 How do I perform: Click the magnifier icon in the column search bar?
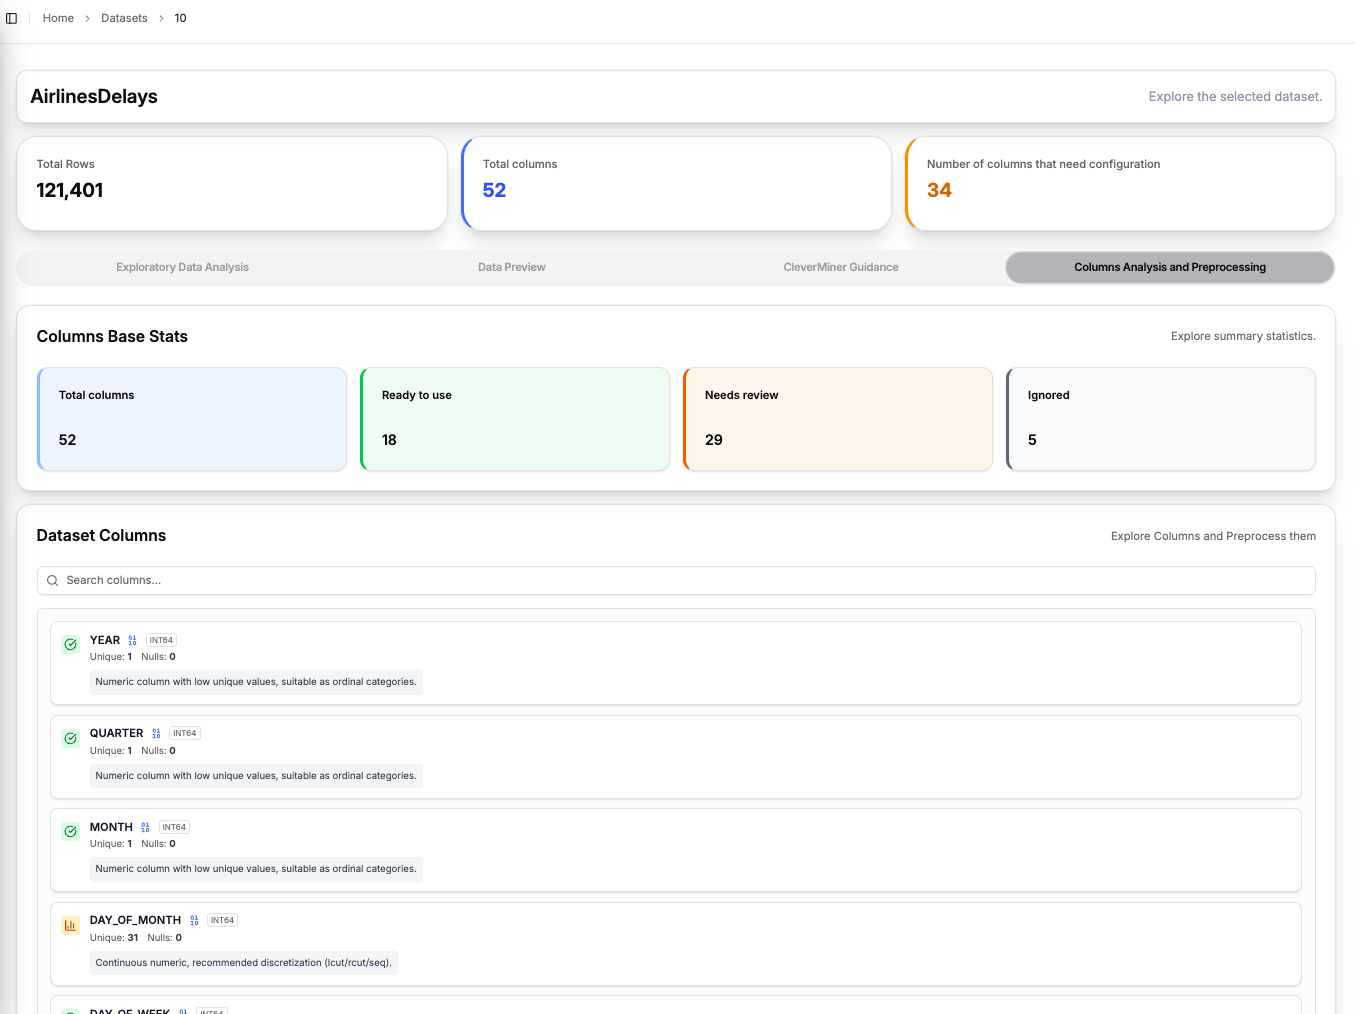pyautogui.click(x=51, y=580)
